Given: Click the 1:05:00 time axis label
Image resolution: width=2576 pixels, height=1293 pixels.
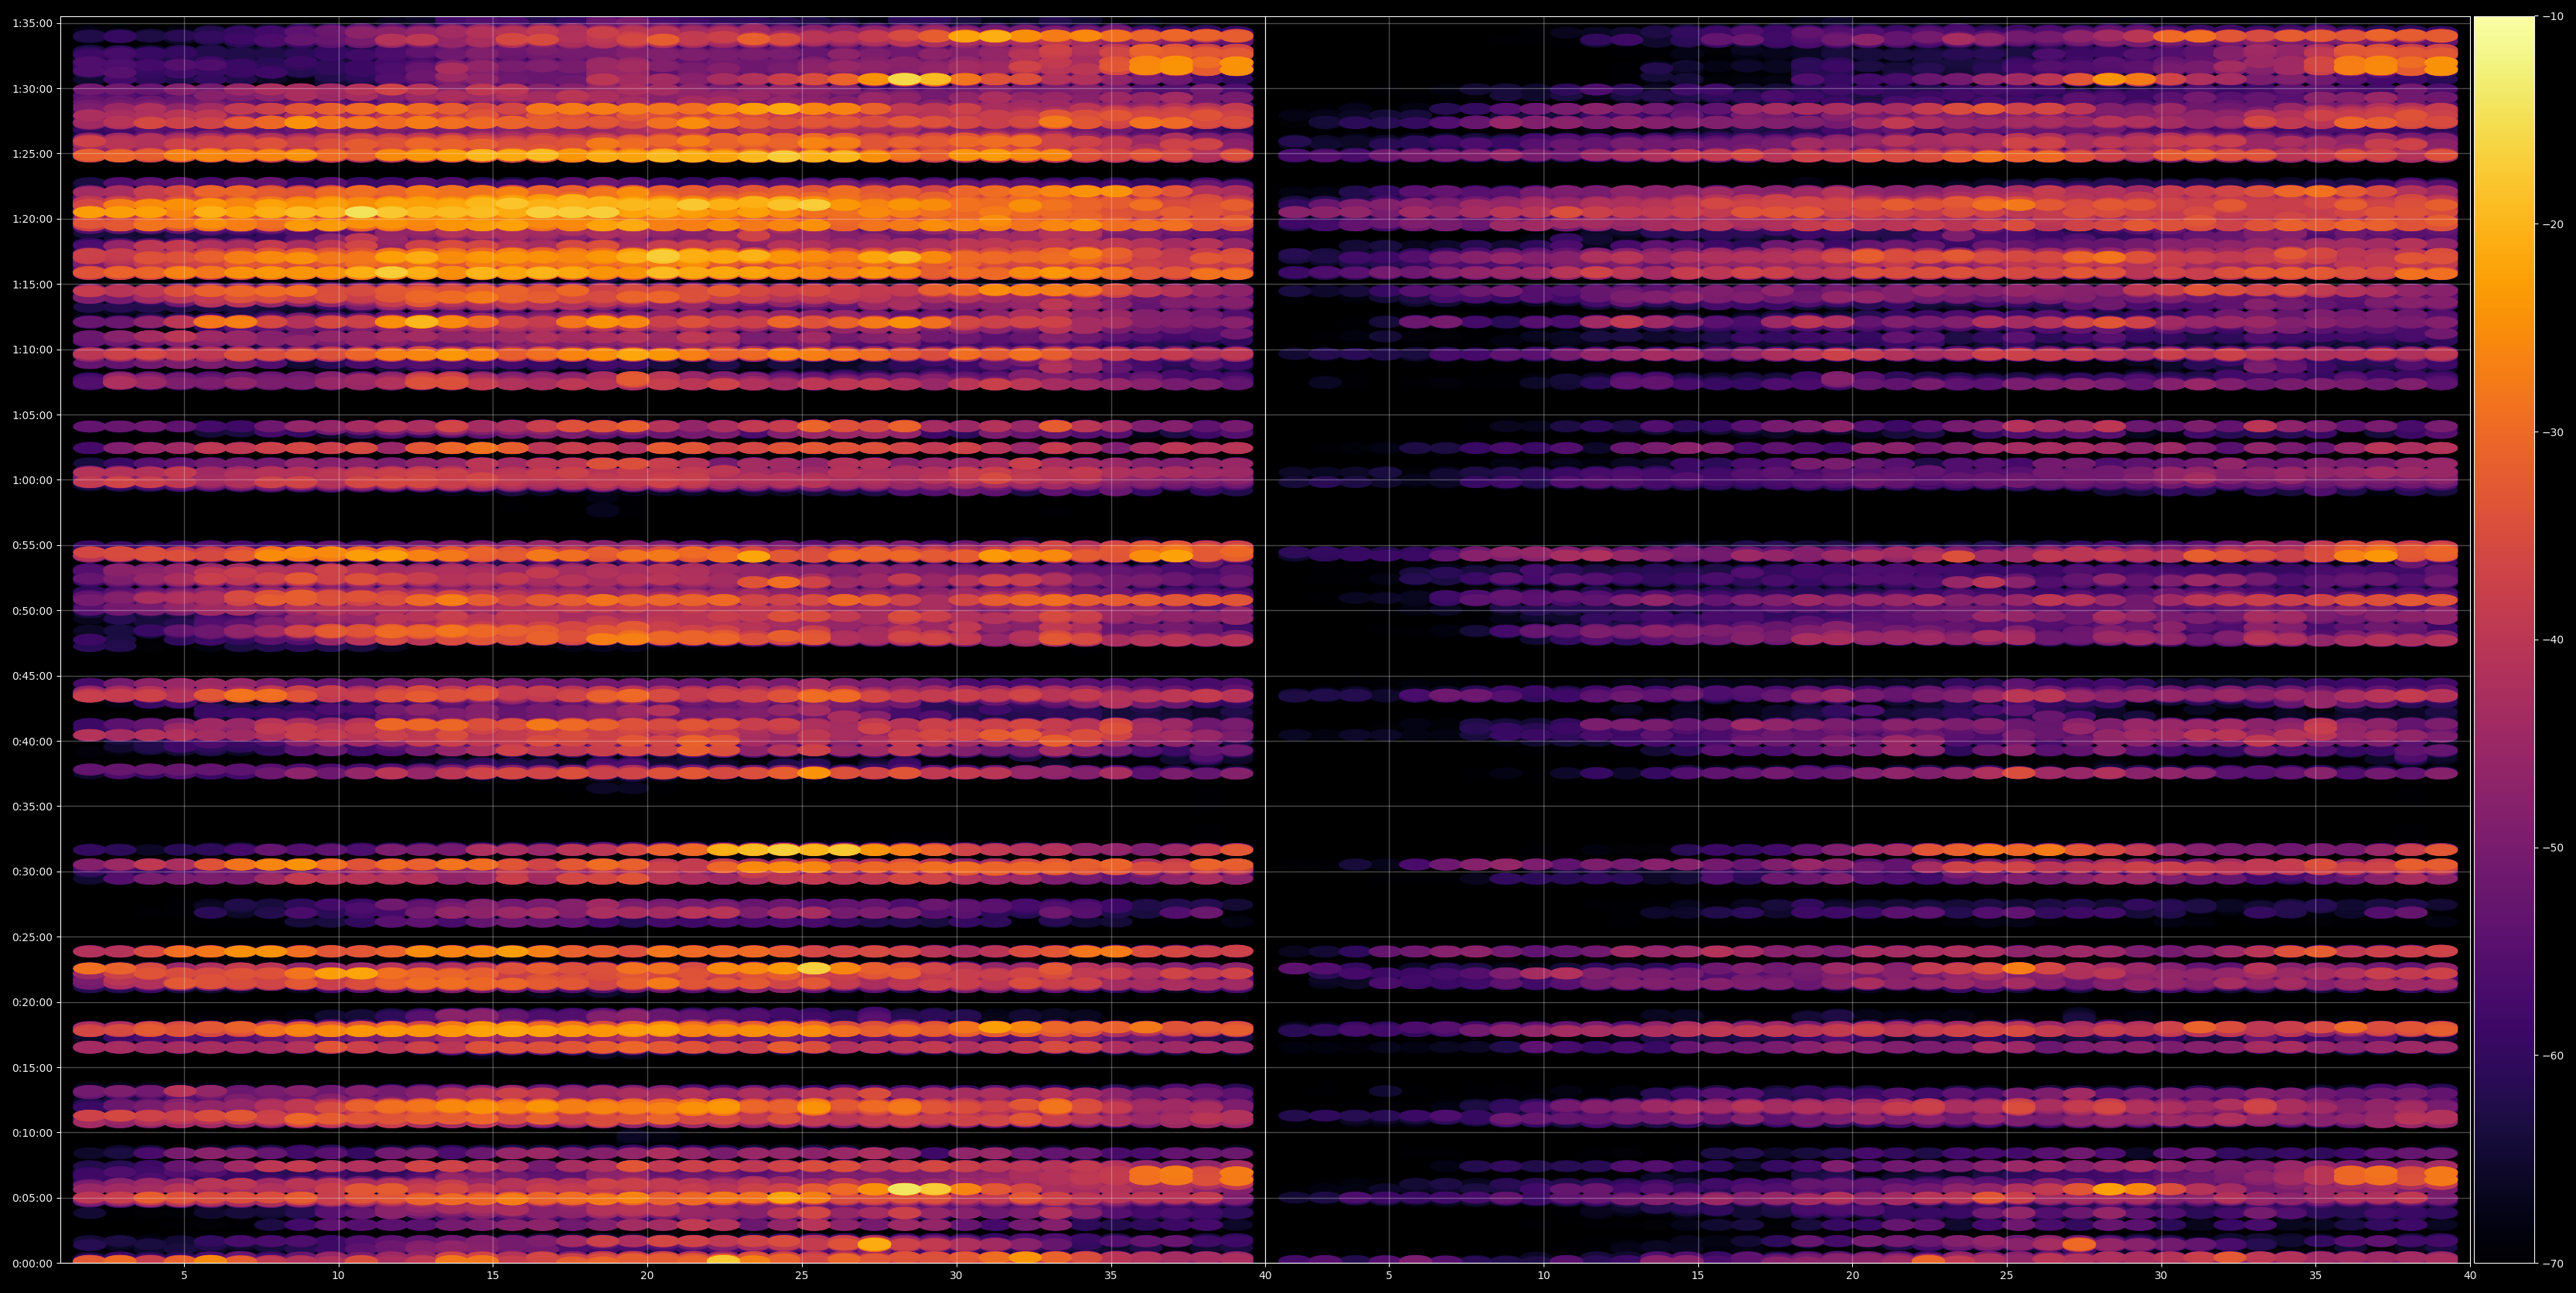Looking at the screenshot, I should click(x=32, y=415).
